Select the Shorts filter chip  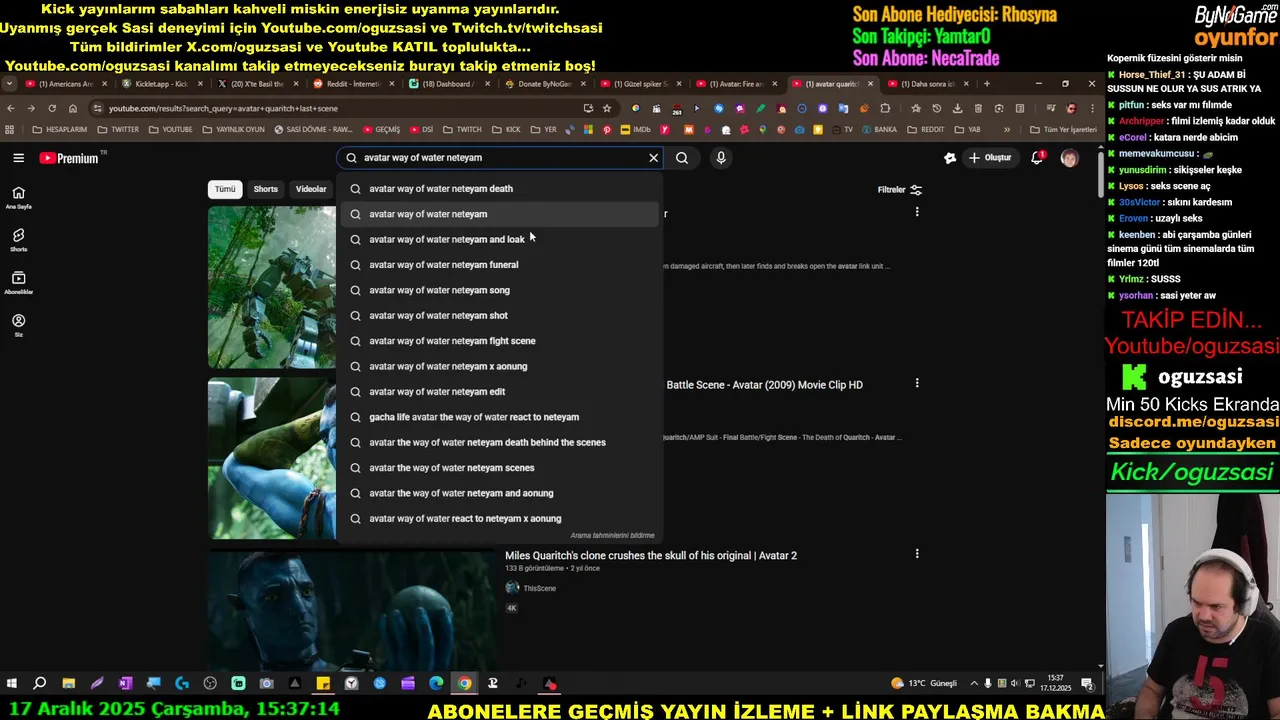pyautogui.click(x=265, y=189)
